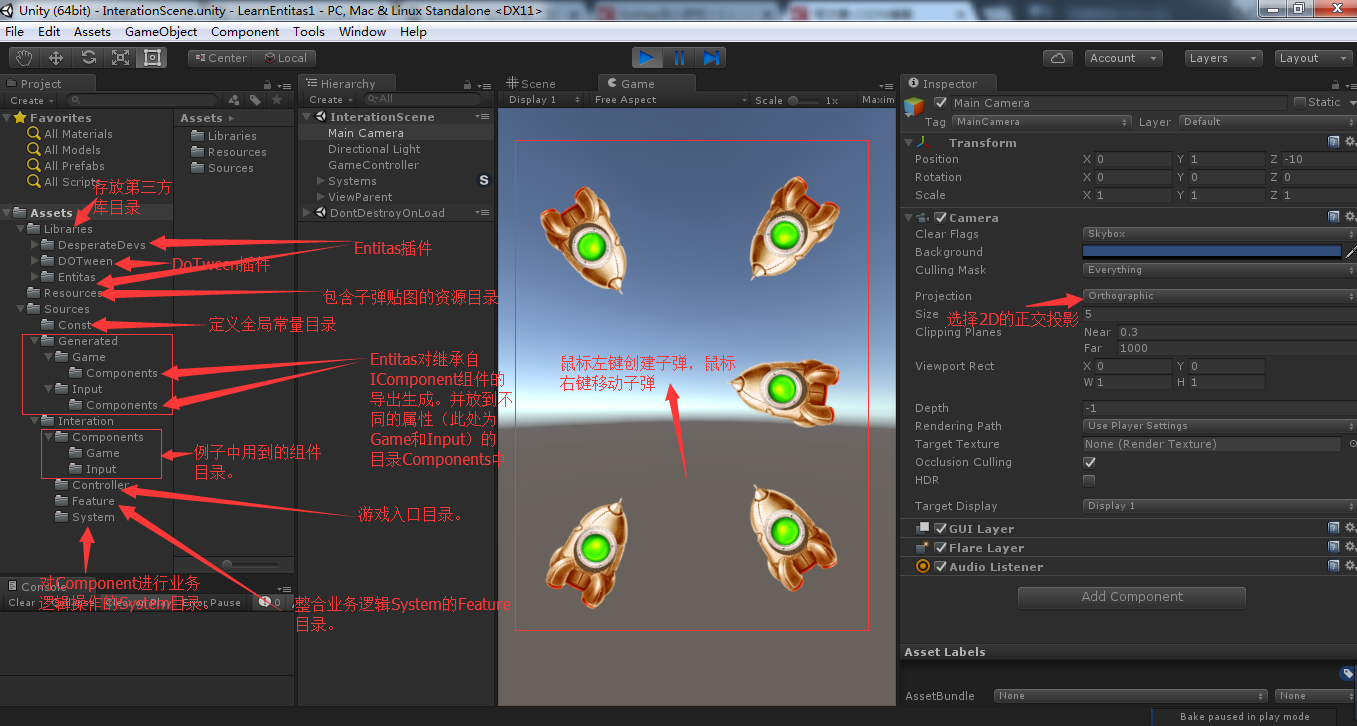1357x726 pixels.
Task: Select GameController in Hierarchy
Action: tap(373, 165)
